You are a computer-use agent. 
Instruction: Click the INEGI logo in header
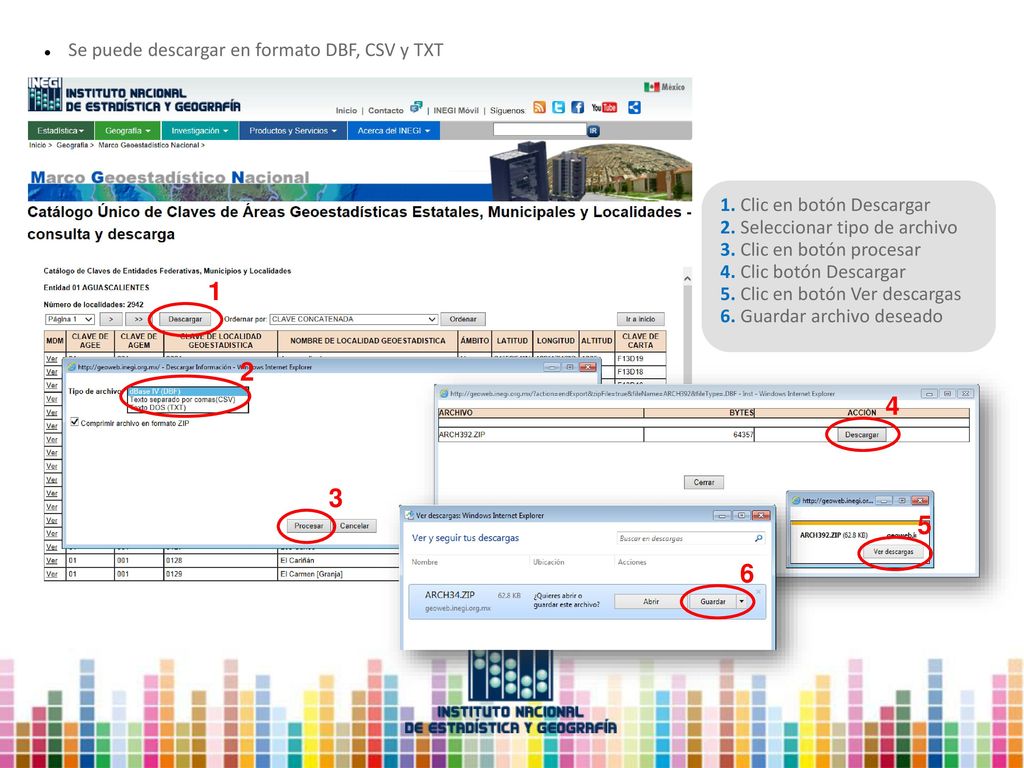point(45,95)
